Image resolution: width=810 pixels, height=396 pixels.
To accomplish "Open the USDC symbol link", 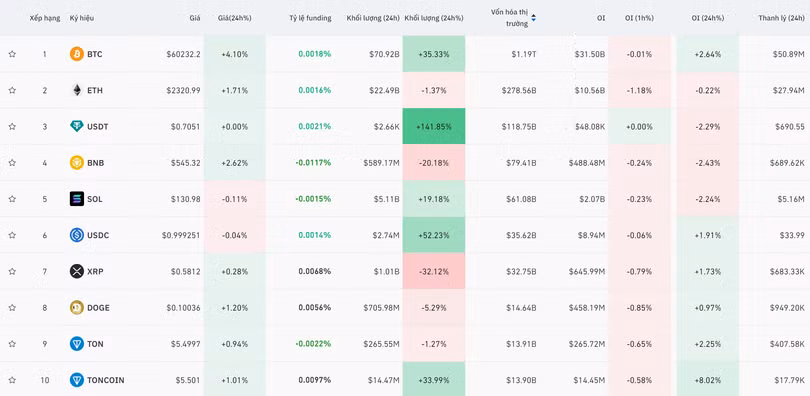I will (98, 235).
